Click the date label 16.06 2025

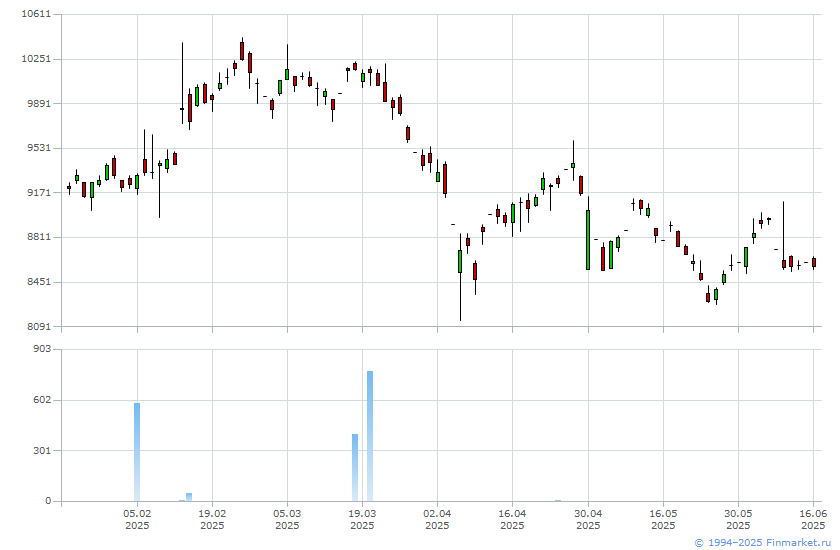(x=813, y=519)
